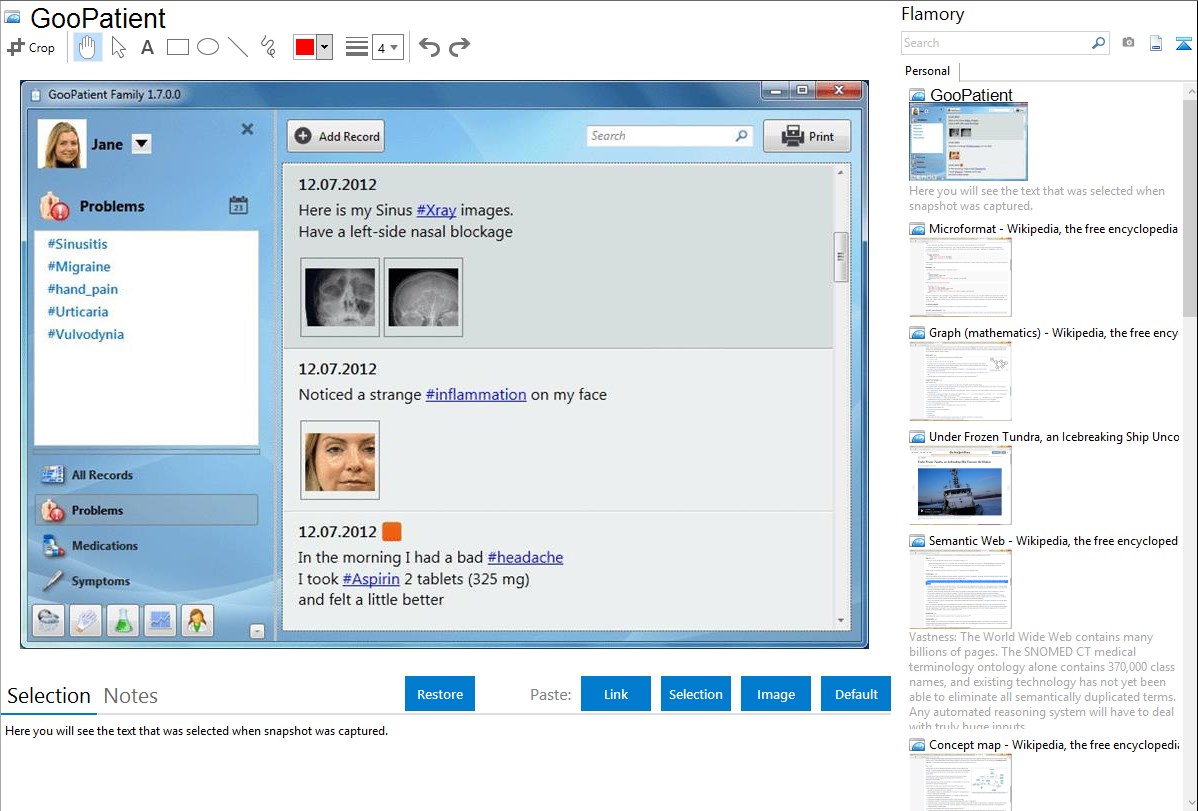Select the freehand scribble tool
This screenshot has width=1198, height=811.
coord(268,47)
